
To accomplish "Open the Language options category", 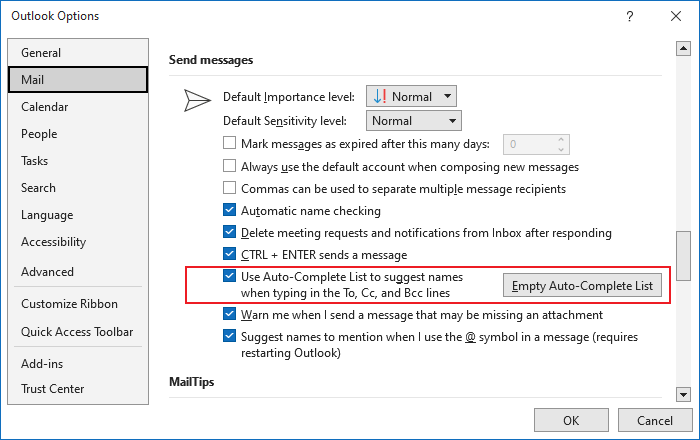I will pyautogui.click(x=78, y=215).
